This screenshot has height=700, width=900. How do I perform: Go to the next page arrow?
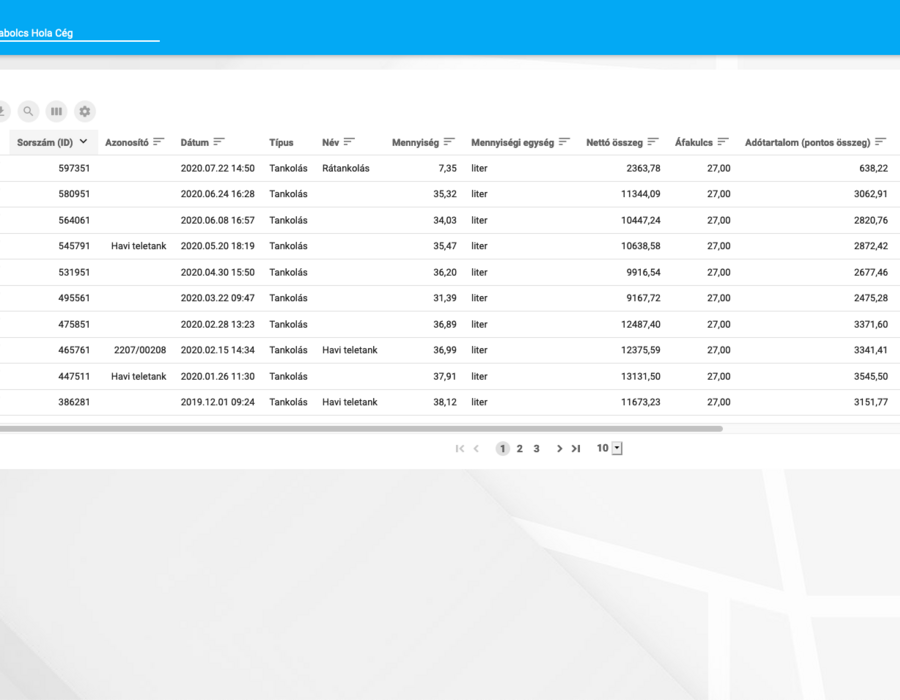coord(559,449)
